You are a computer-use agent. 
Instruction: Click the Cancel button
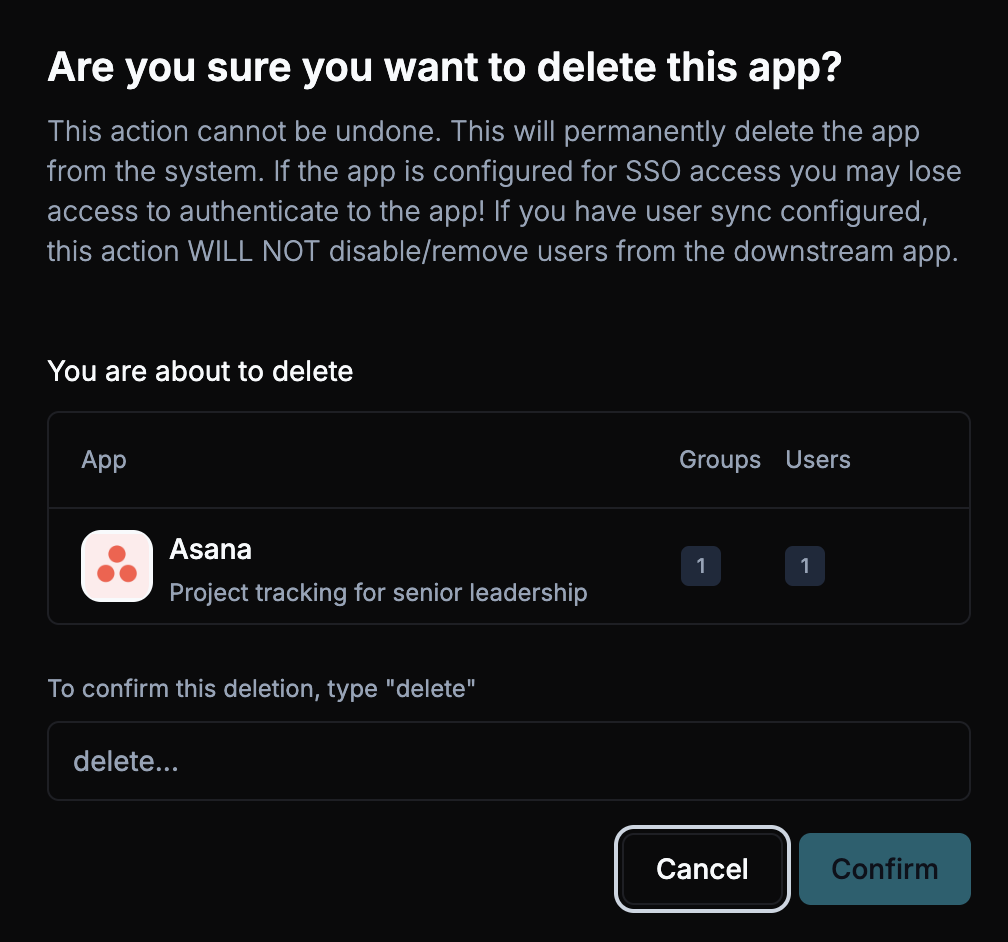pos(702,869)
